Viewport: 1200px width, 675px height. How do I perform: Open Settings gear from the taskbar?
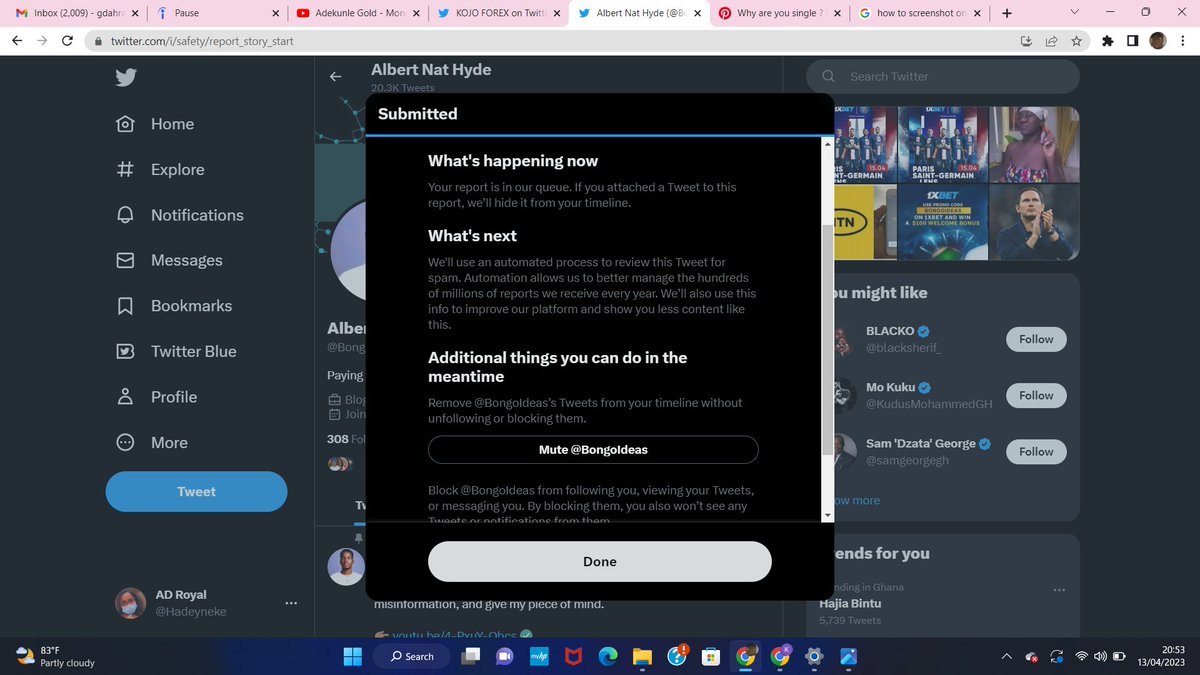pos(814,656)
